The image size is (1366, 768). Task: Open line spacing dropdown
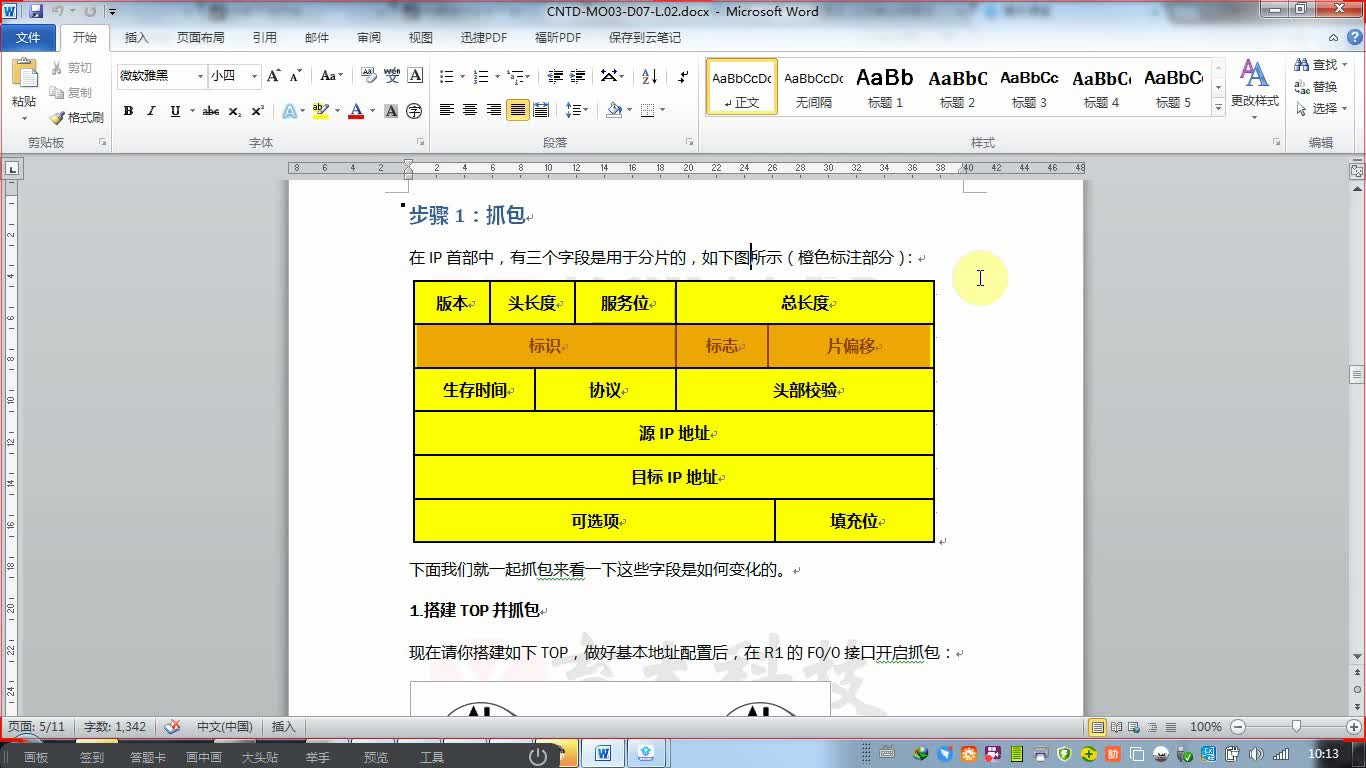tap(577, 110)
